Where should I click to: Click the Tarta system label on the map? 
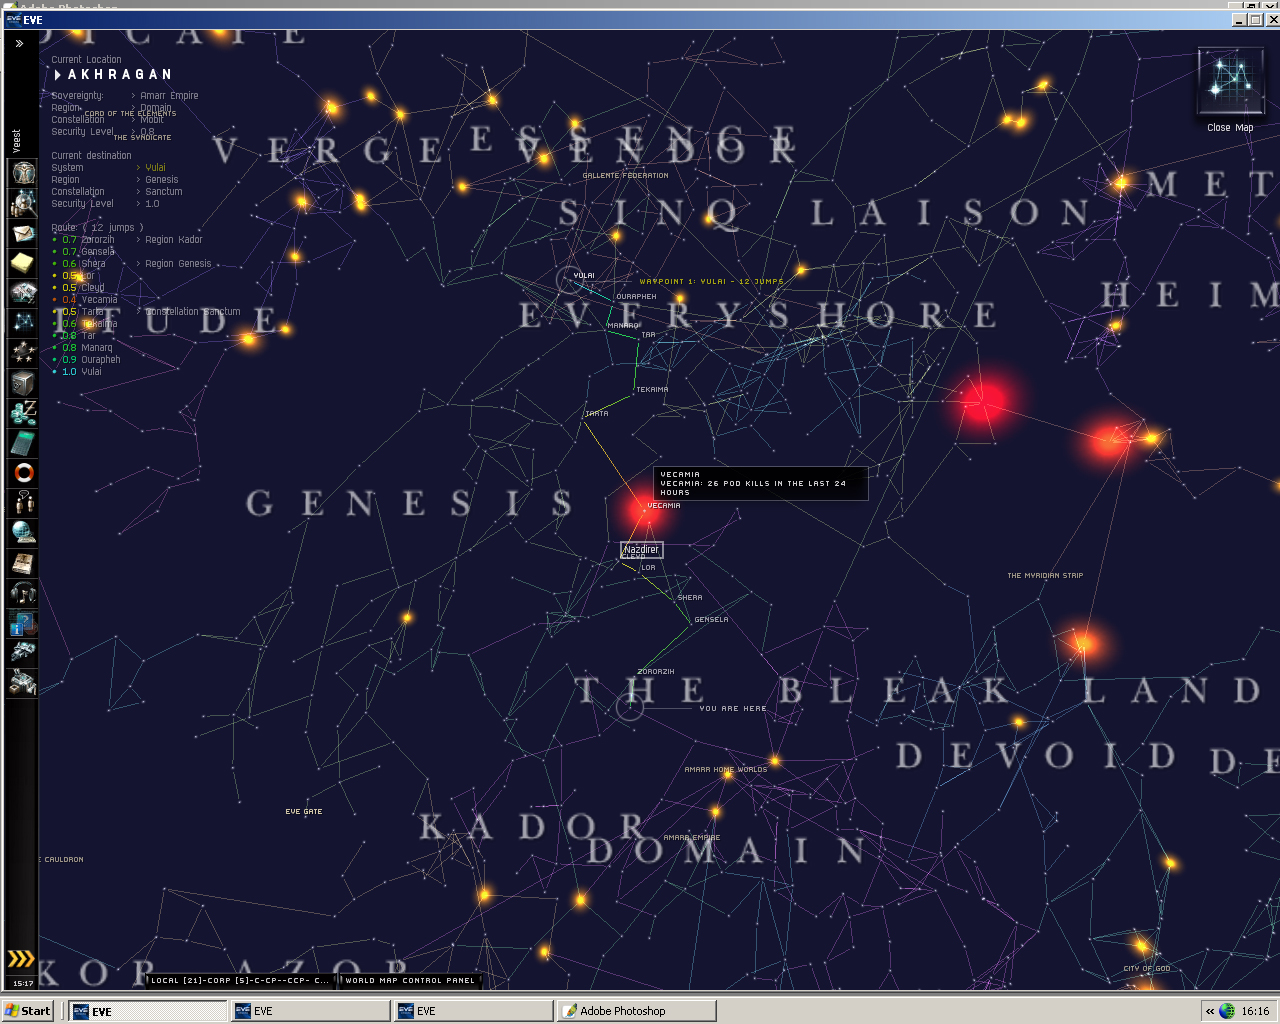tap(597, 413)
